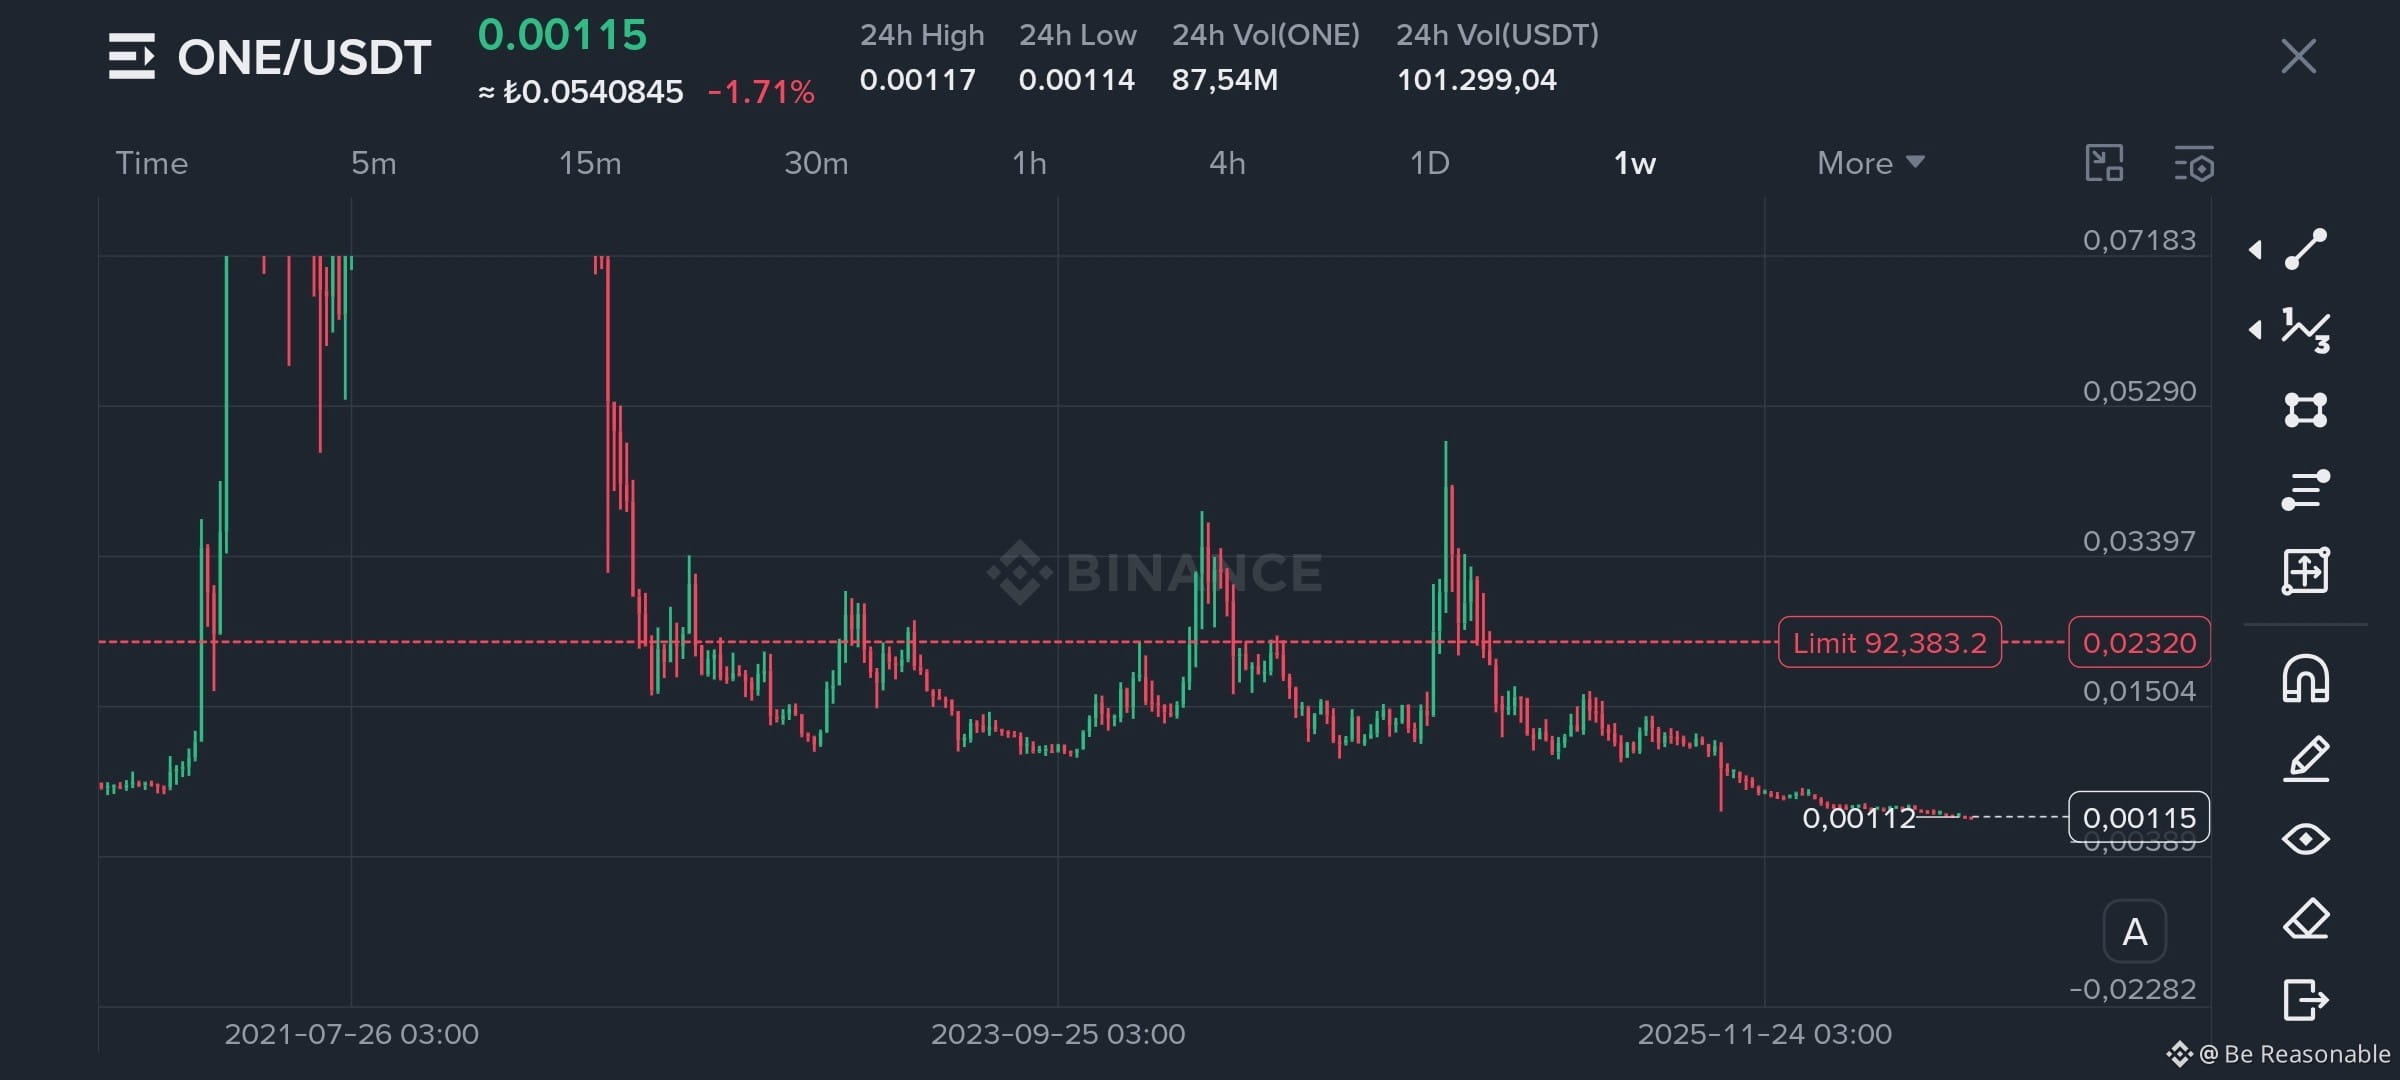Close the fullscreen chart with the X
The image size is (2400, 1080).
point(2299,56)
